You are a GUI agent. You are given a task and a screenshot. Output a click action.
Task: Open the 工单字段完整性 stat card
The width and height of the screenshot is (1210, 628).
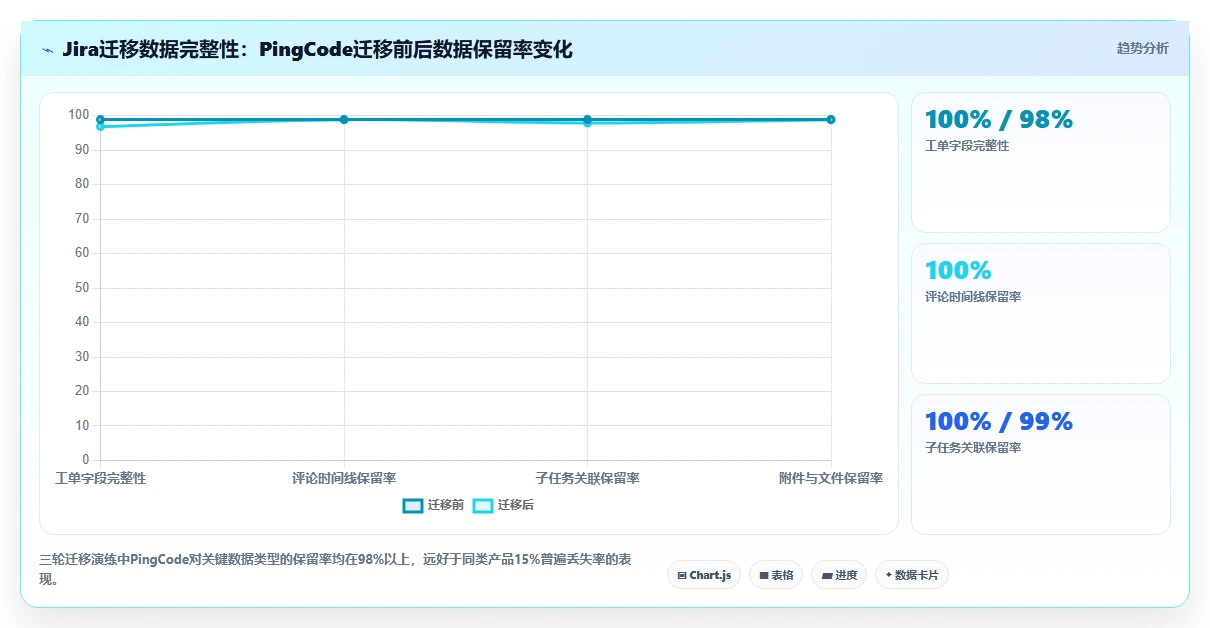click(1041, 162)
